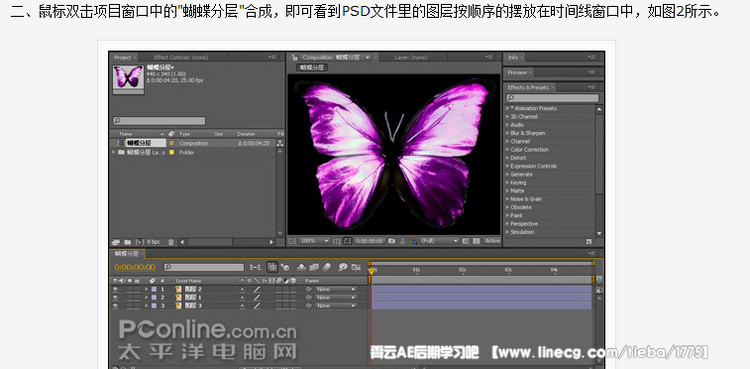Click the timeline layer search field
The width and height of the screenshot is (750, 369).
[x=204, y=267]
